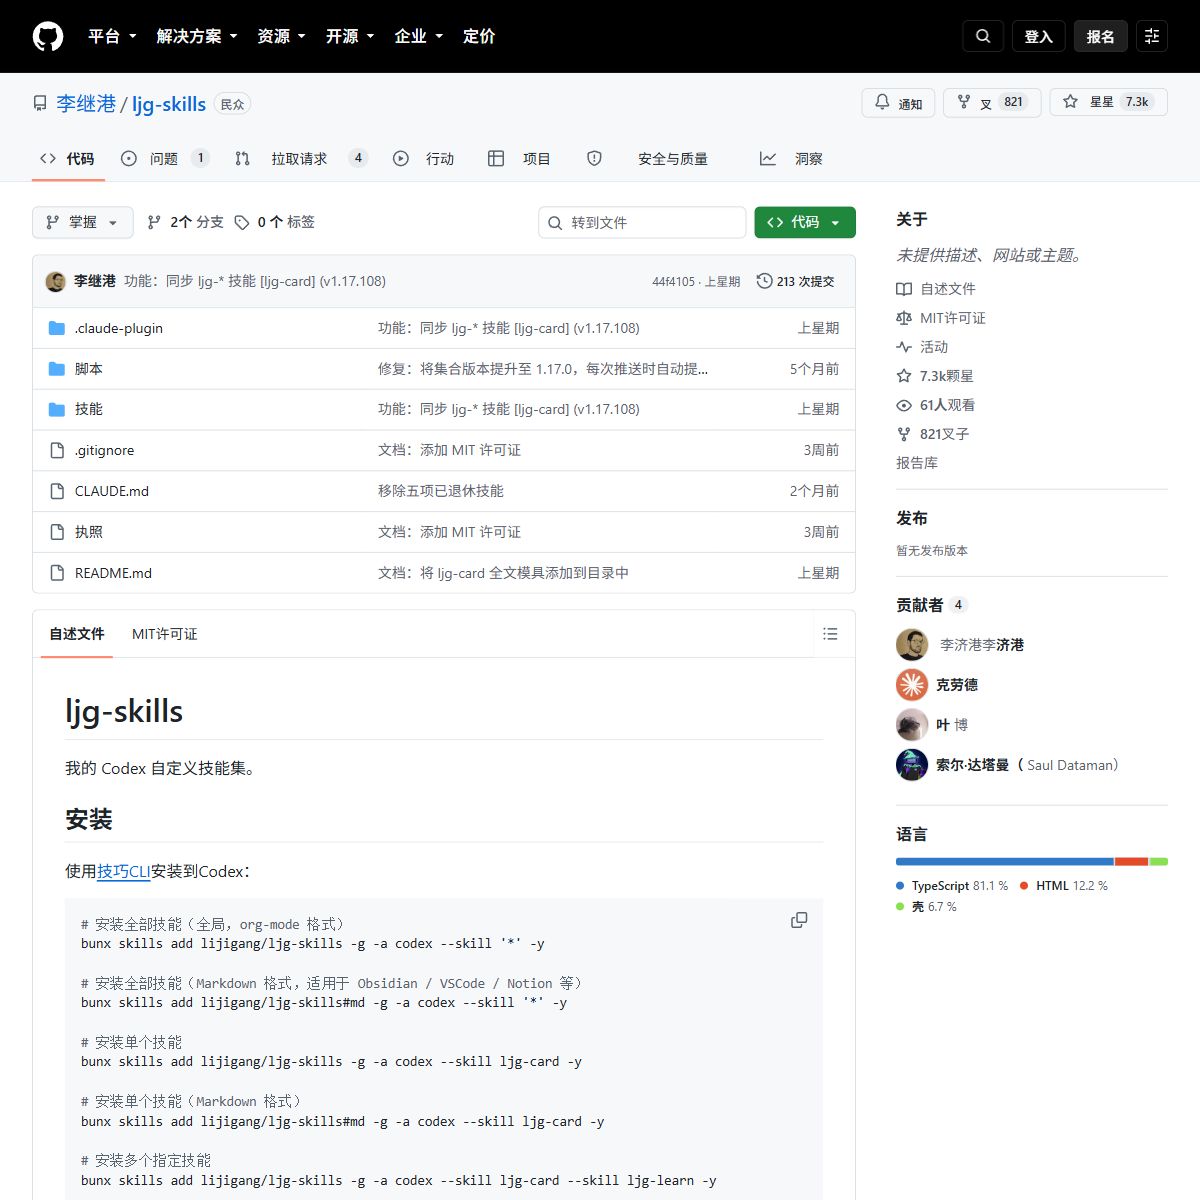This screenshot has height=1200, width=1200.
Task: Open the README outline list icon
Action: click(830, 634)
